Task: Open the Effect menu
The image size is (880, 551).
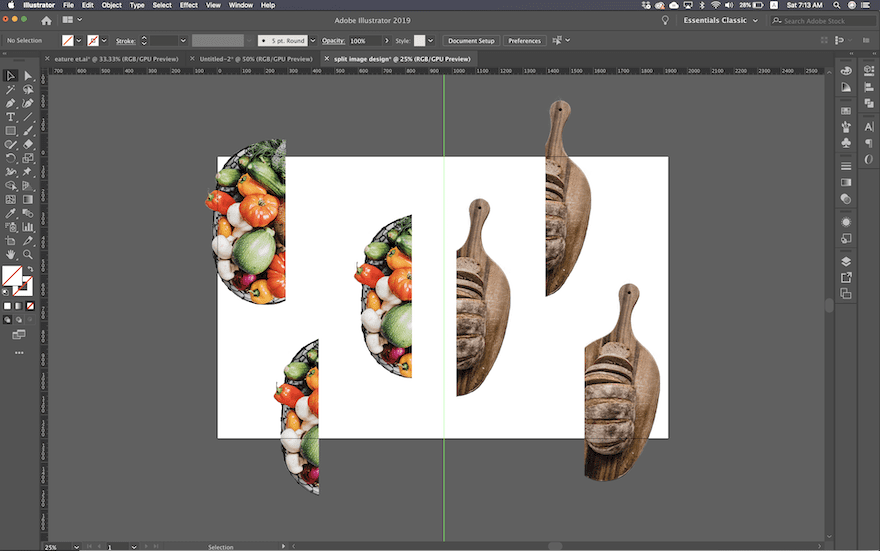Action: coord(188,5)
